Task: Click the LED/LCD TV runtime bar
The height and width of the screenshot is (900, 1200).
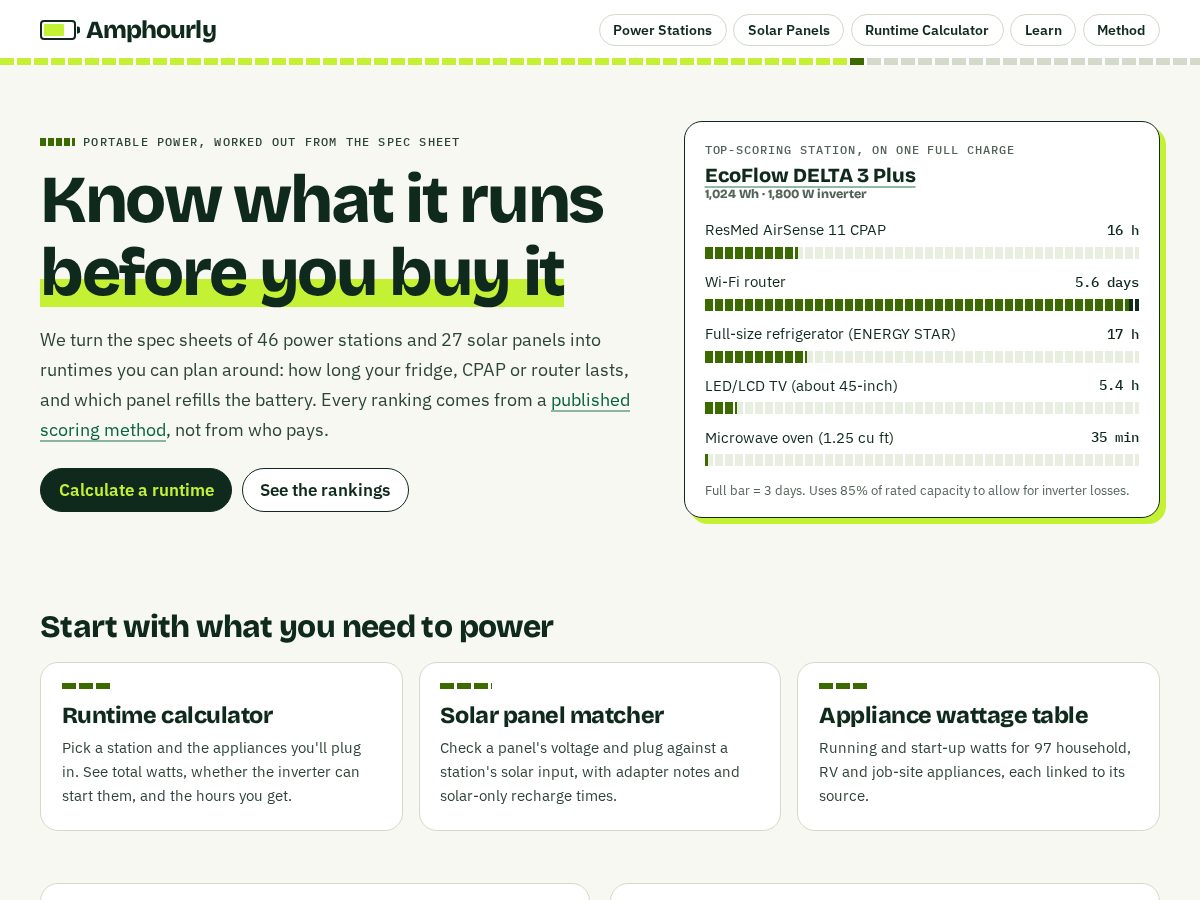Action: click(x=922, y=408)
